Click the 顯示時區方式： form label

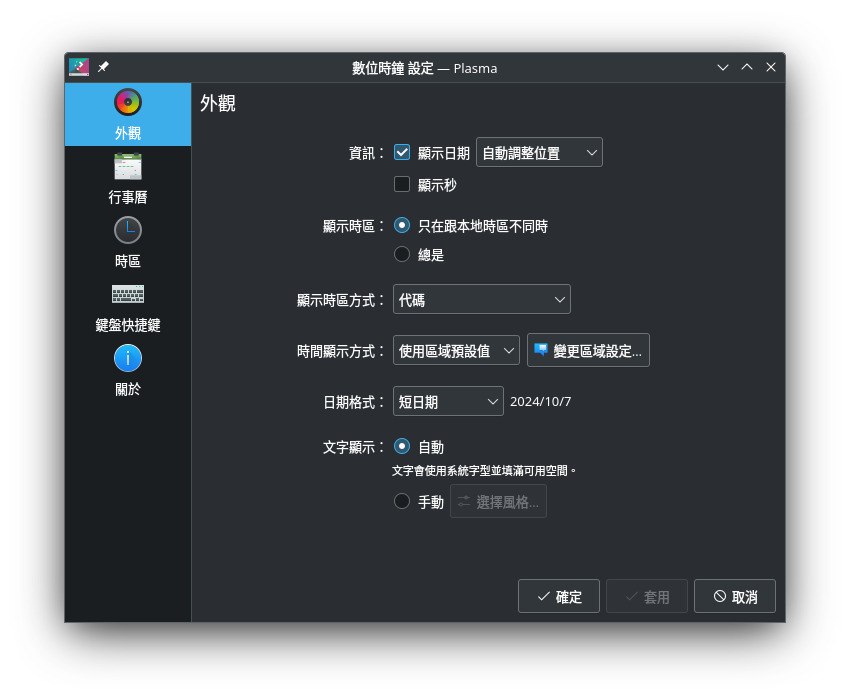point(340,300)
